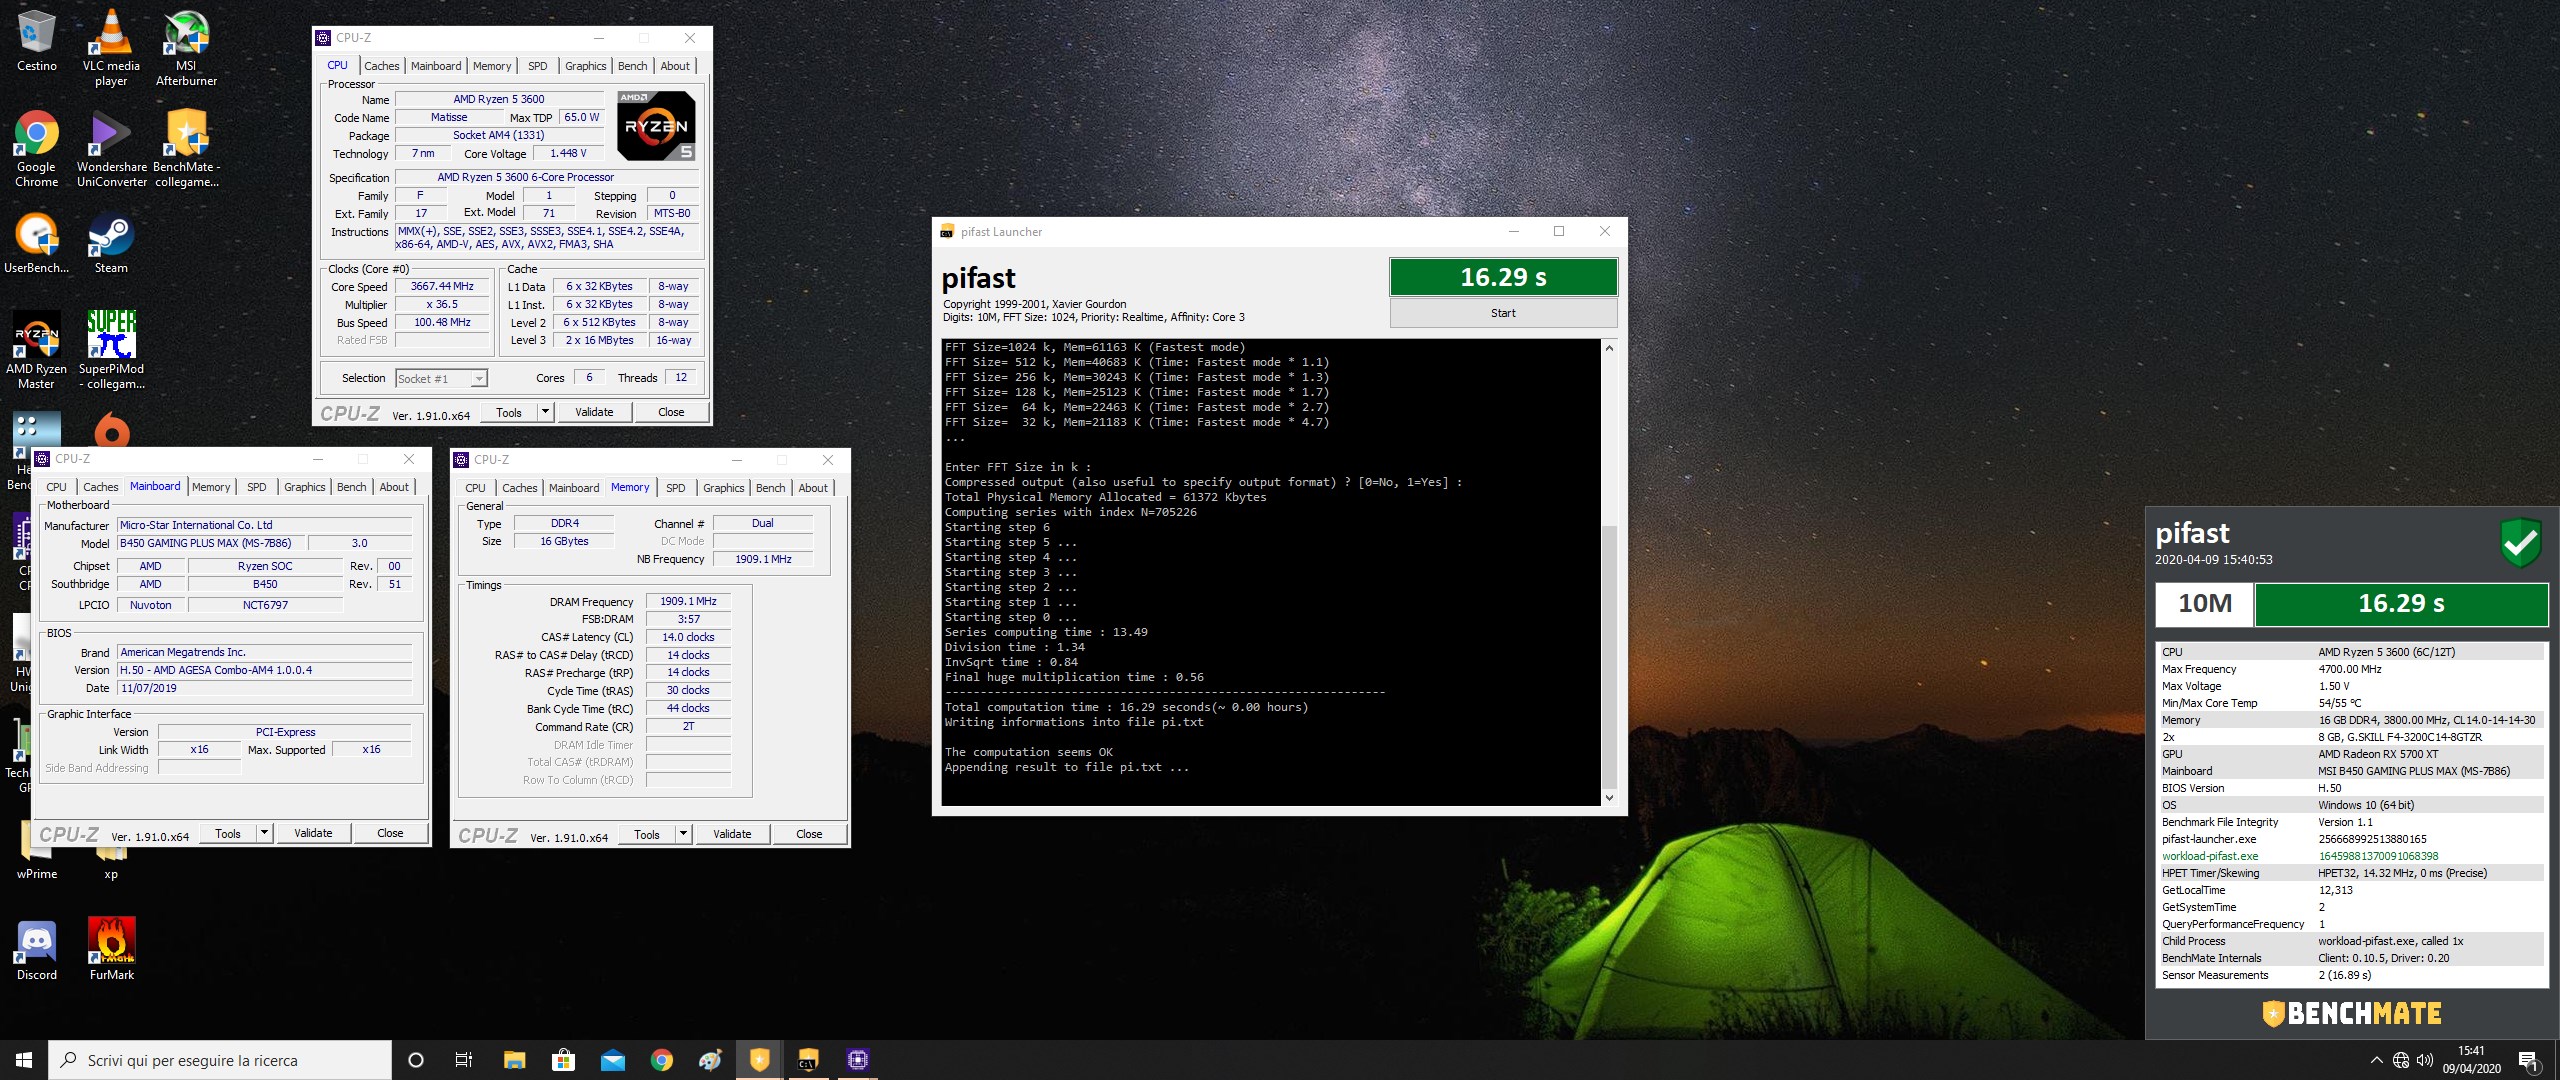Click the green 16.29 s result in pifast Launcher

tap(1503, 277)
